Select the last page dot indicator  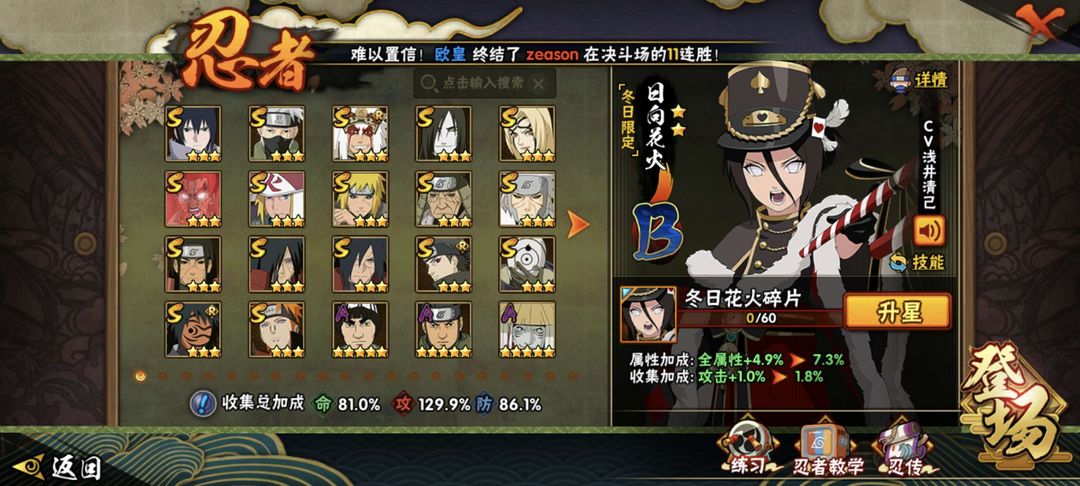click(572, 376)
